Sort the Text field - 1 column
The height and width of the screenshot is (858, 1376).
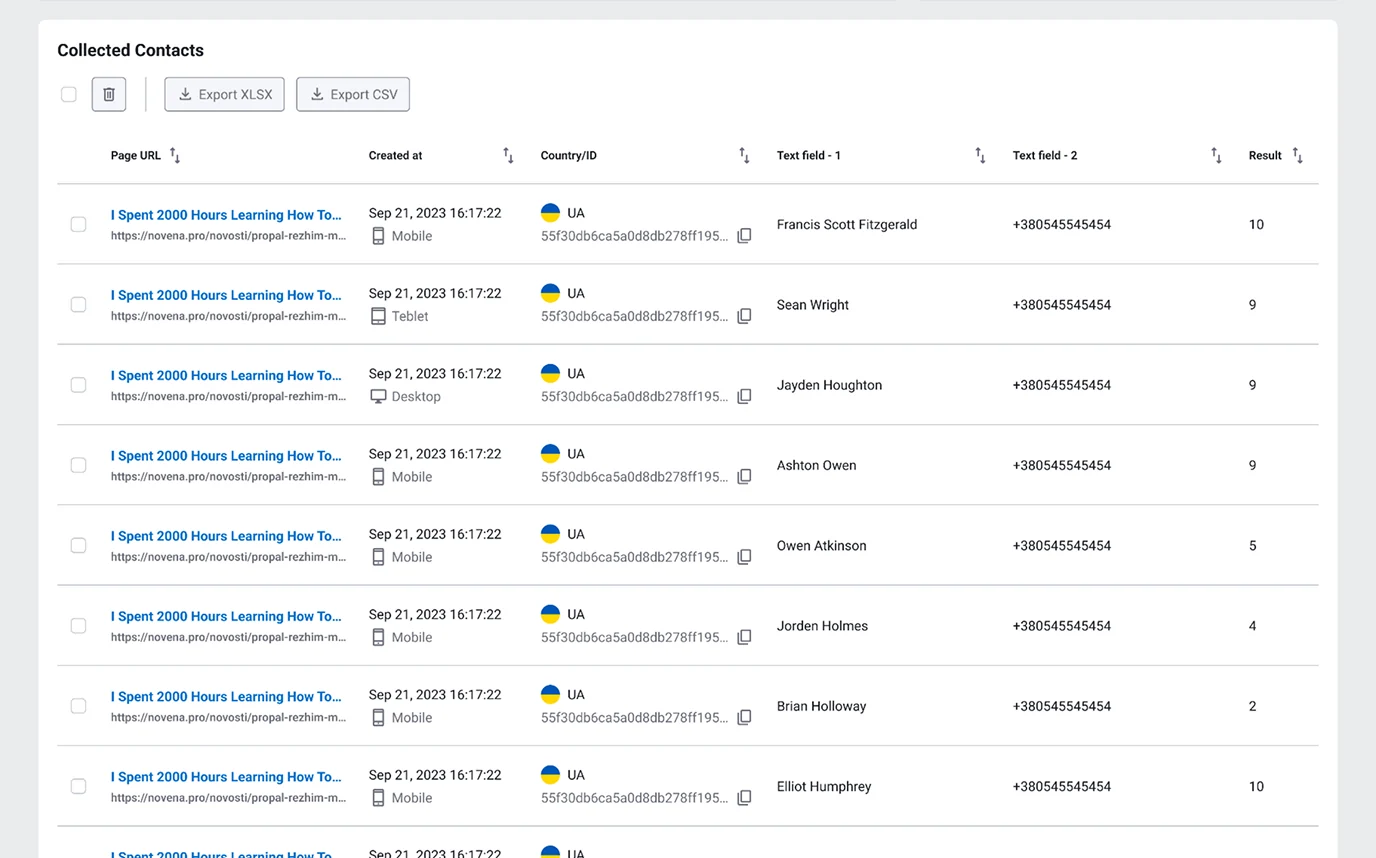click(980, 155)
